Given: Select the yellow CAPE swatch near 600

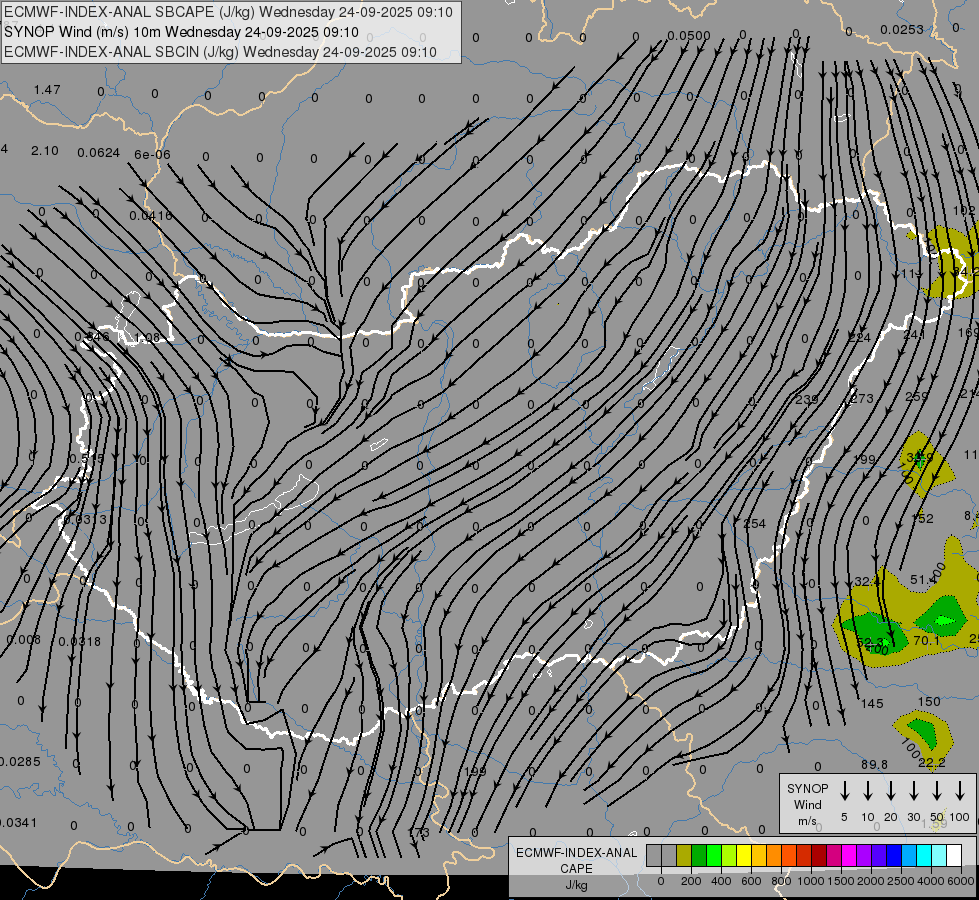Looking at the screenshot, I should [744, 856].
